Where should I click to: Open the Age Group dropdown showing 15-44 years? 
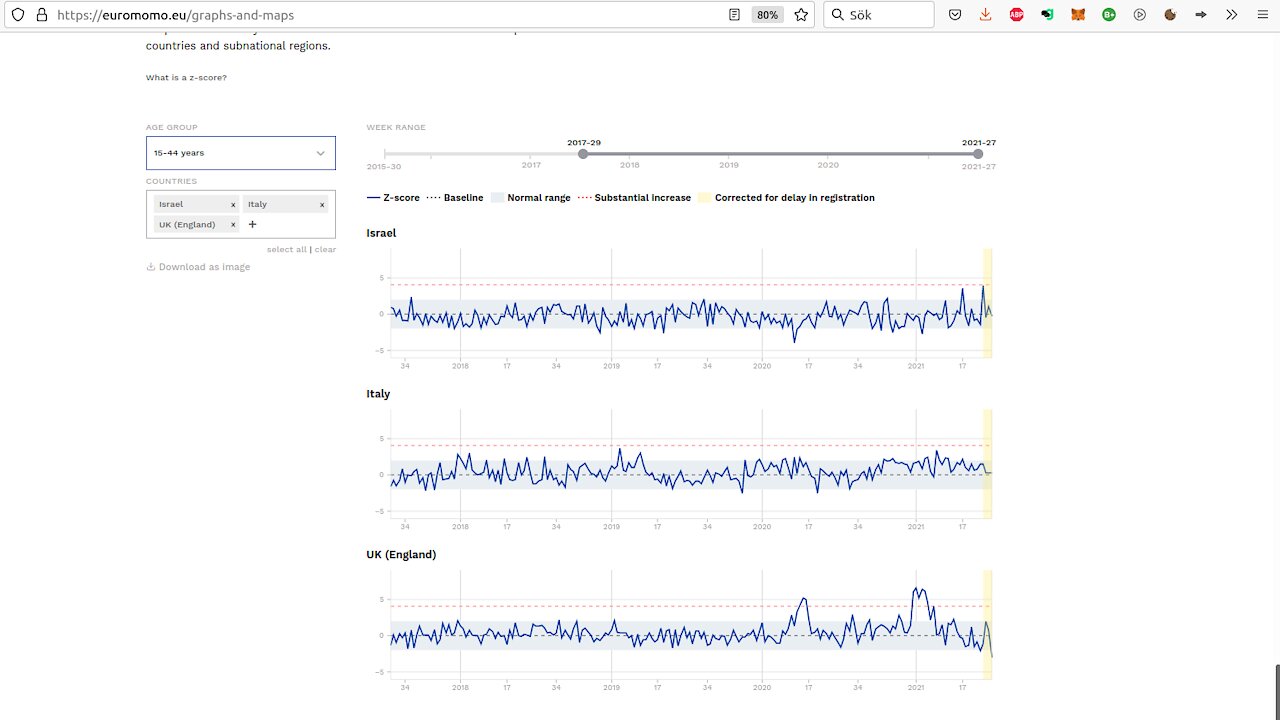click(241, 153)
